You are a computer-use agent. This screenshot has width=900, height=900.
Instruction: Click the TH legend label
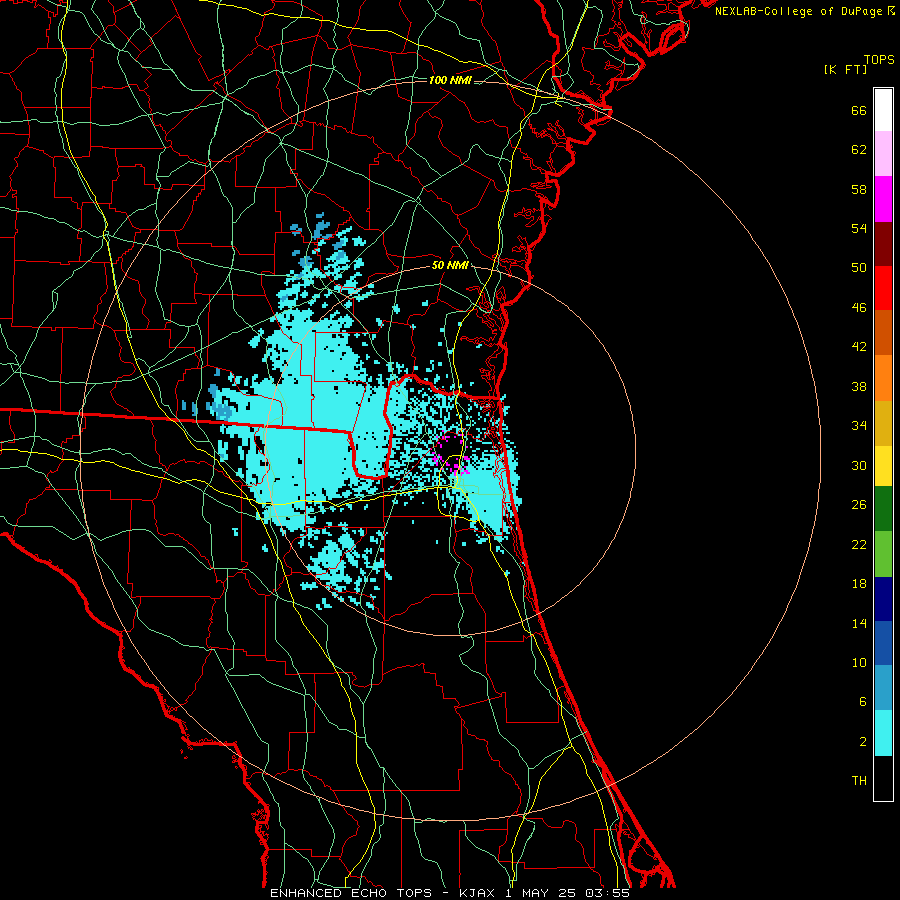tap(859, 781)
